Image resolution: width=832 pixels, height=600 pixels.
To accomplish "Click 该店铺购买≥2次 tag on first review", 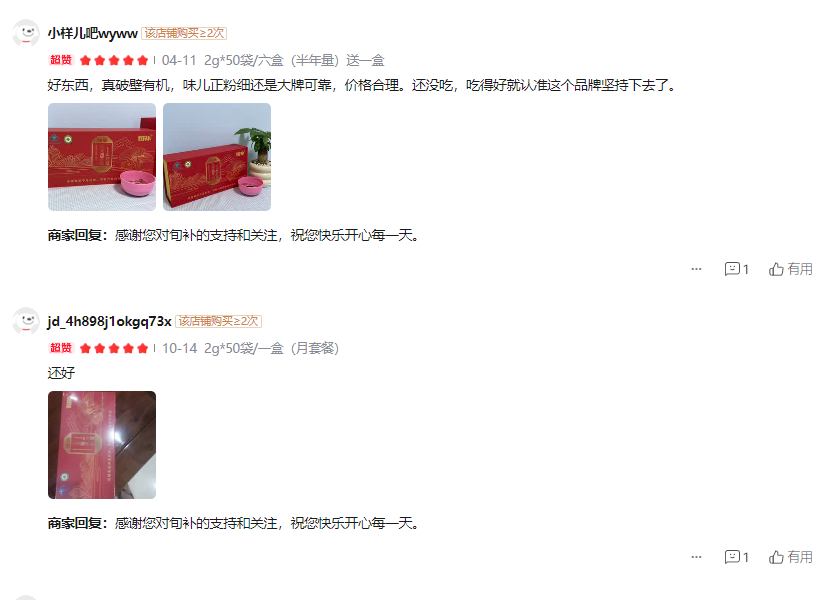I will point(184,33).
